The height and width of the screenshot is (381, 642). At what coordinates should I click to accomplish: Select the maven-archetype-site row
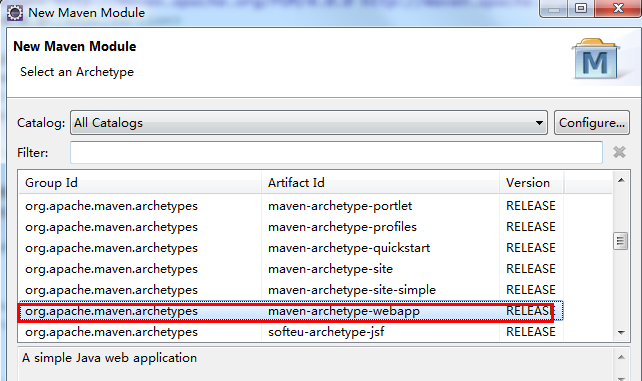click(x=291, y=269)
